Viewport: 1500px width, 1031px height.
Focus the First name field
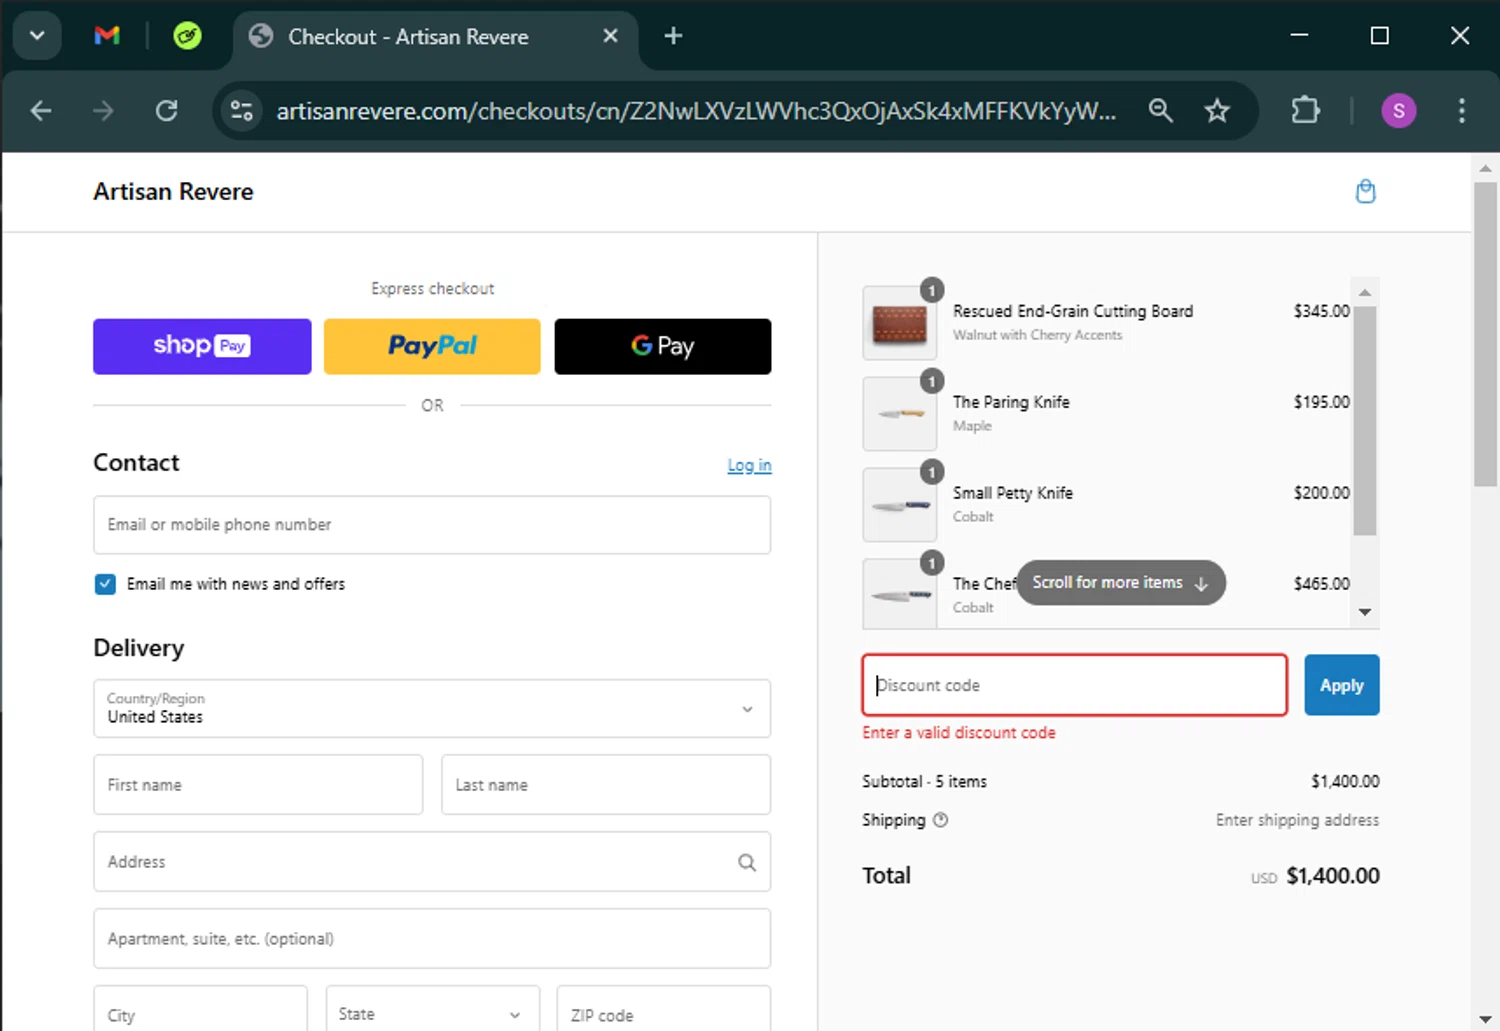[258, 785]
